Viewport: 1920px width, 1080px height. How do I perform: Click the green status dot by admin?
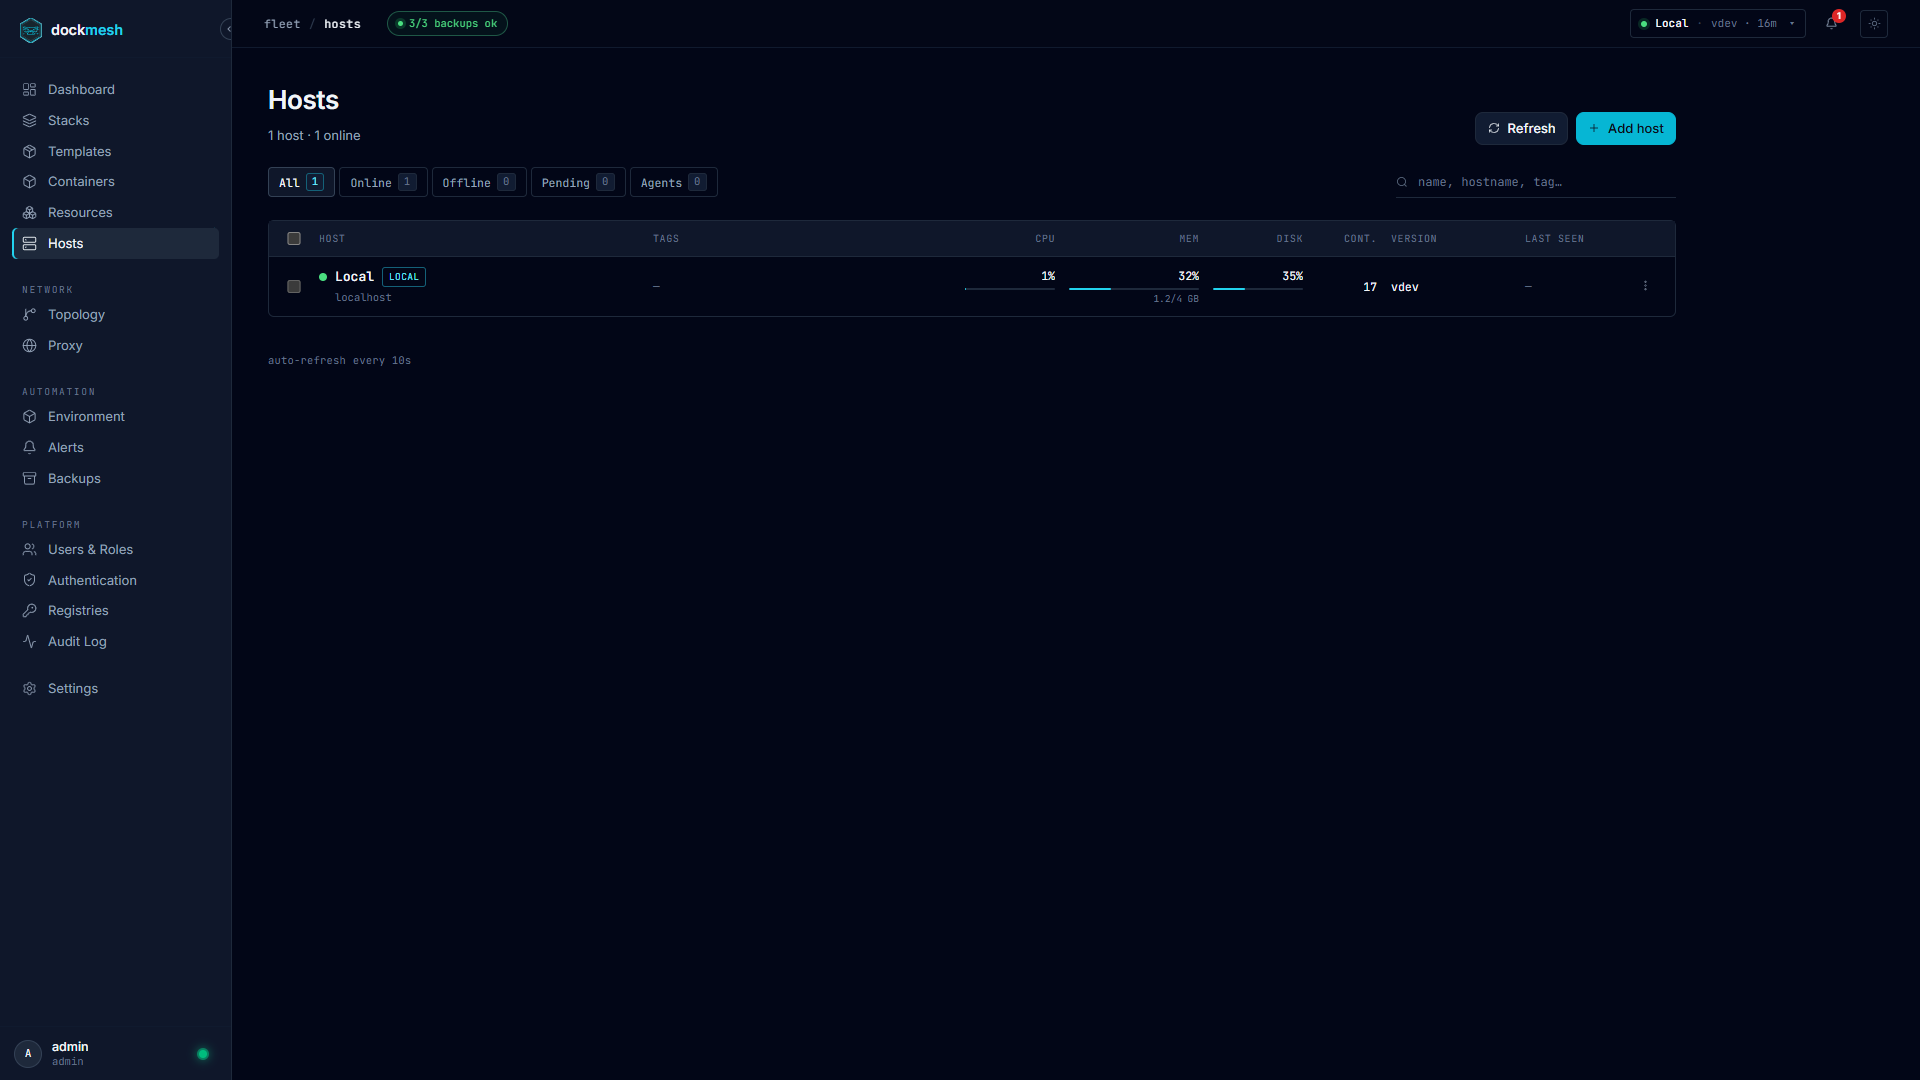click(203, 1054)
